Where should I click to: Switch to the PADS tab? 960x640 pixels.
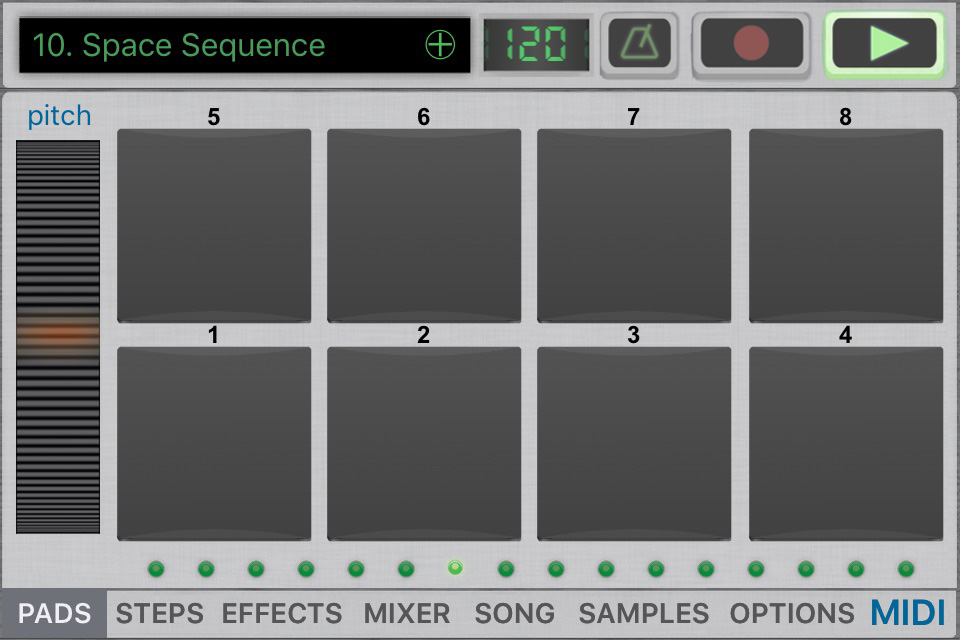point(54,614)
